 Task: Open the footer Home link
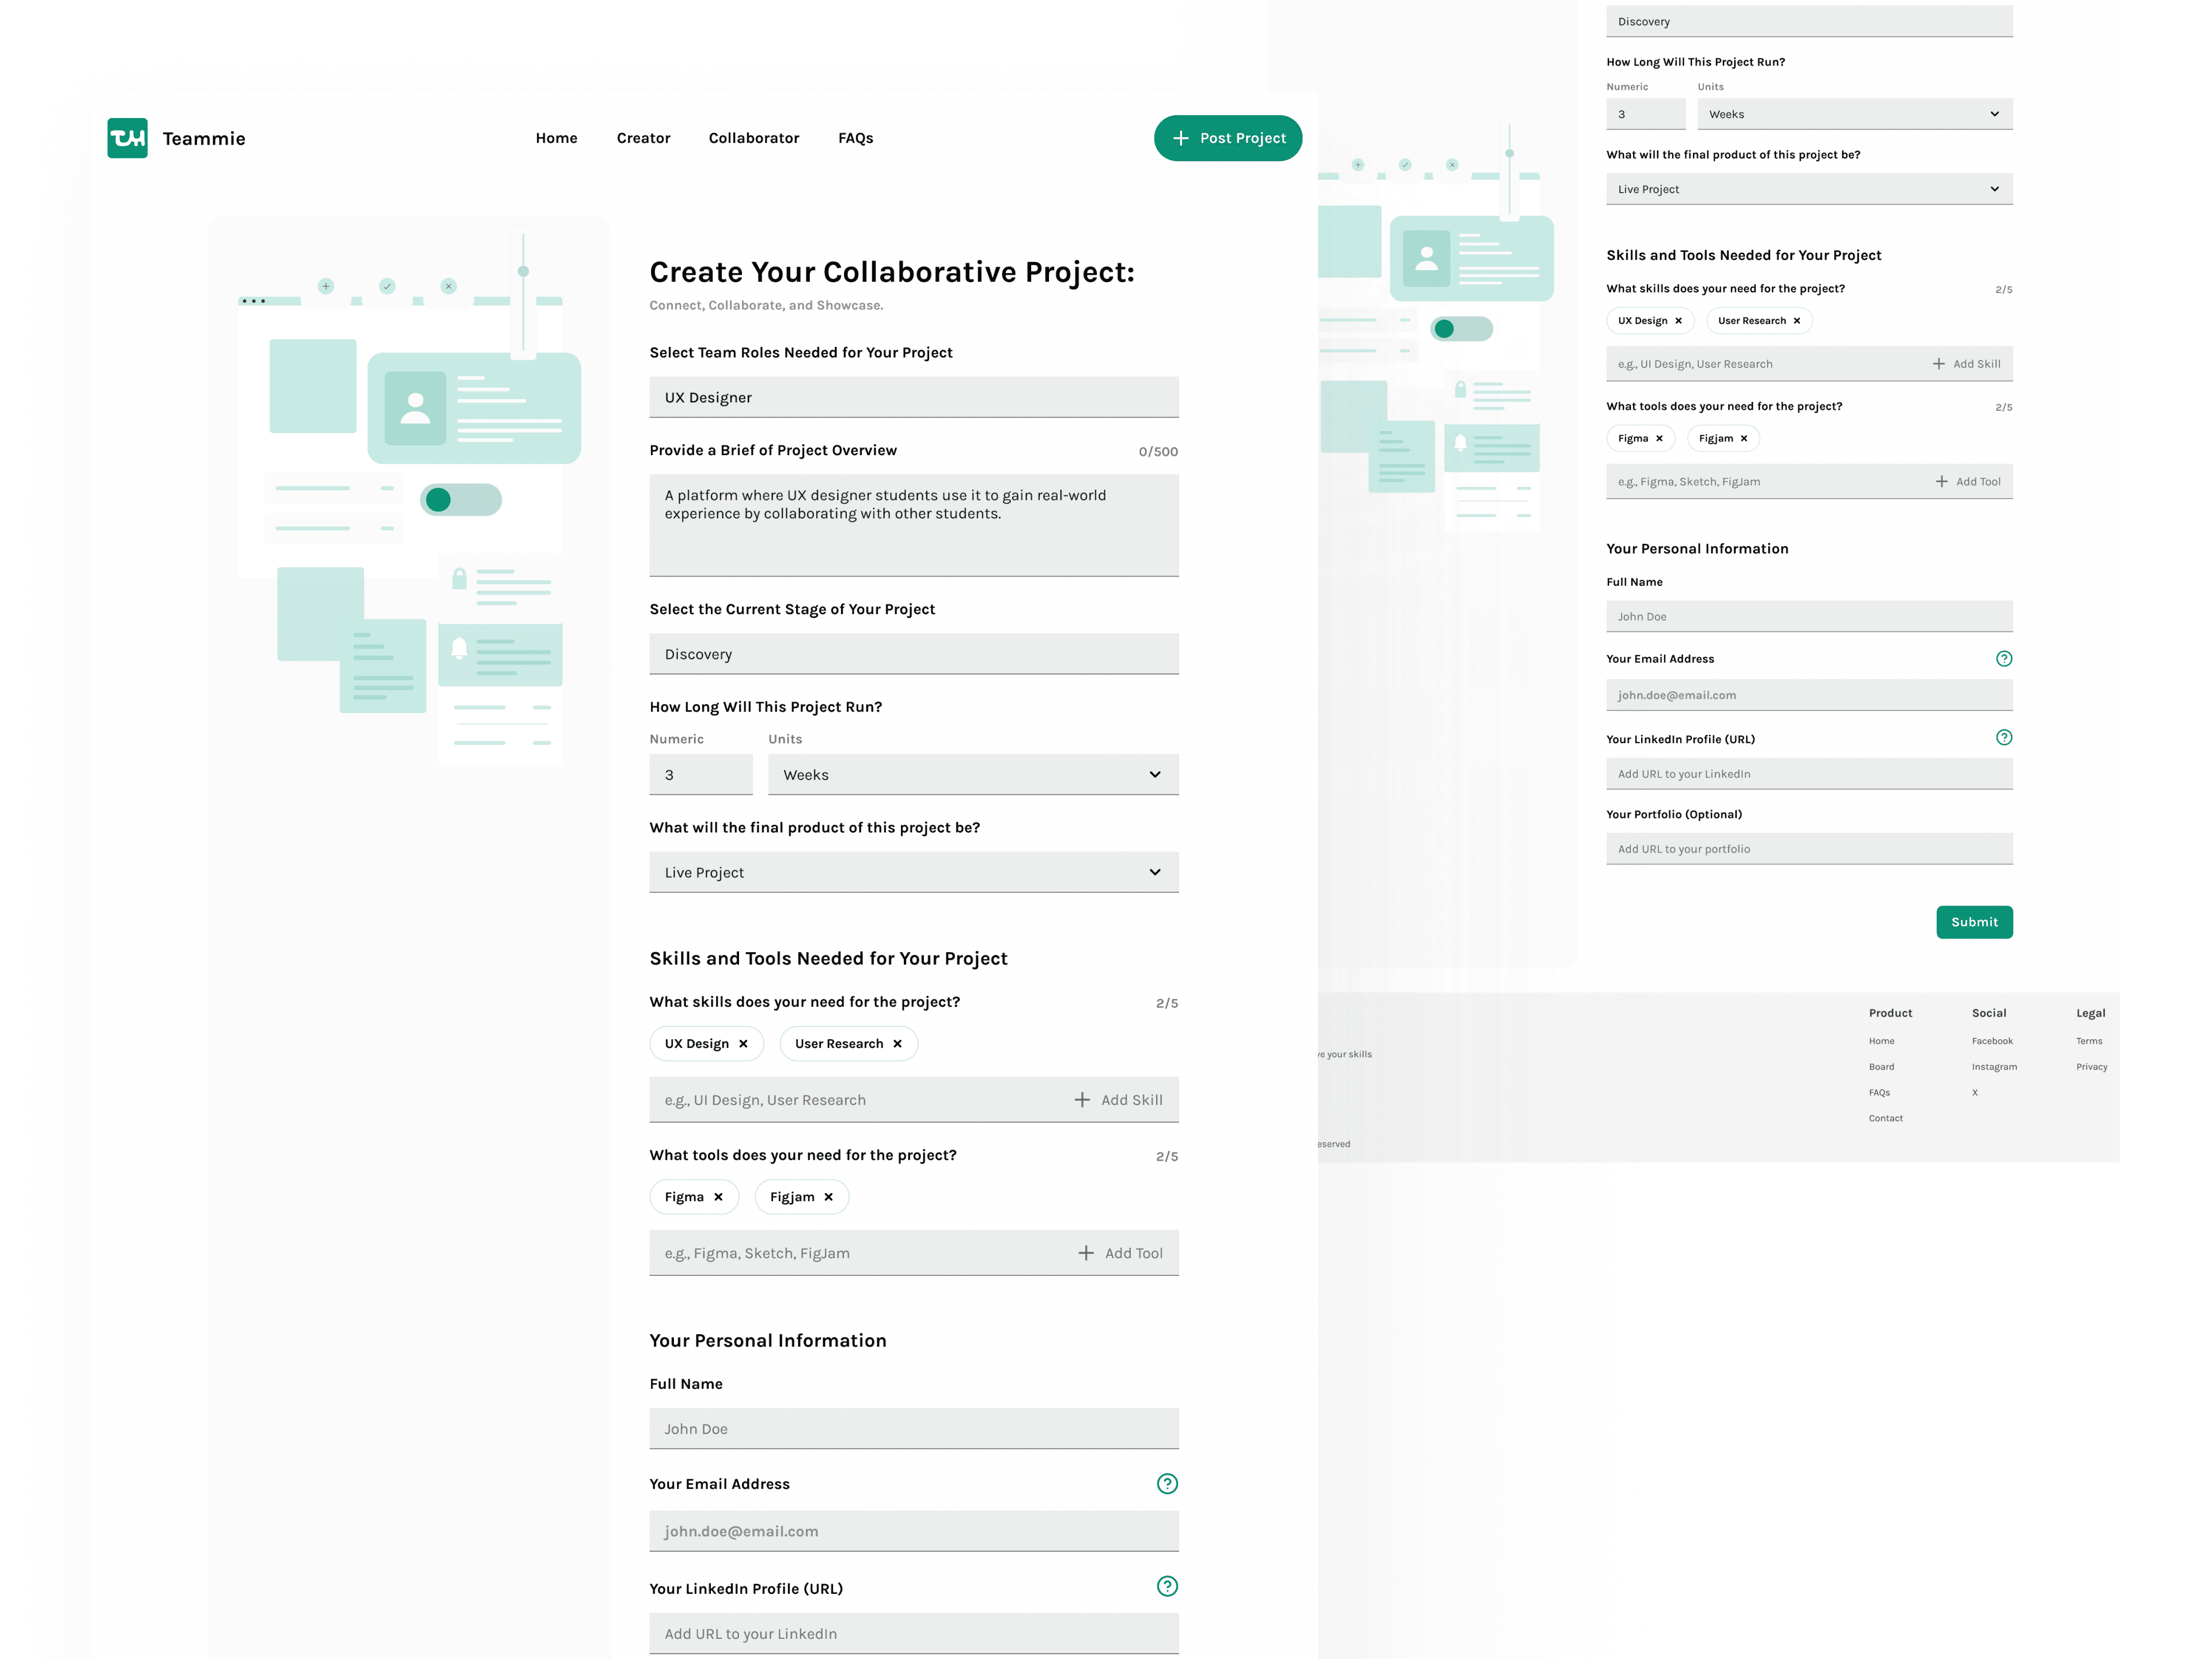1881,1041
